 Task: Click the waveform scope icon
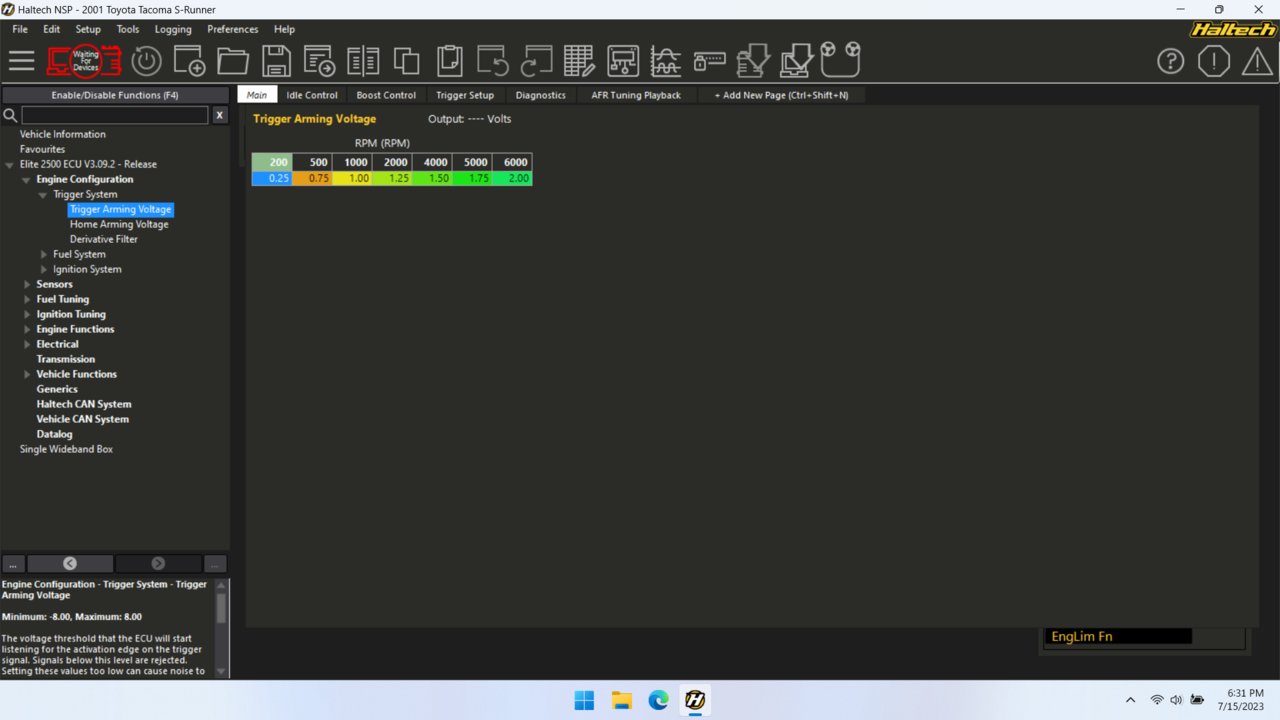click(666, 61)
